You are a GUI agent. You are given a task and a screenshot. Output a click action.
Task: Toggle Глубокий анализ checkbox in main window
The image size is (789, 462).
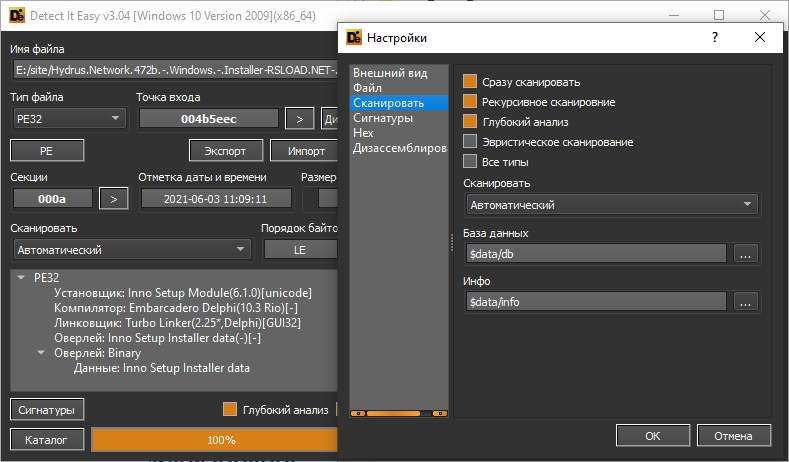click(230, 409)
